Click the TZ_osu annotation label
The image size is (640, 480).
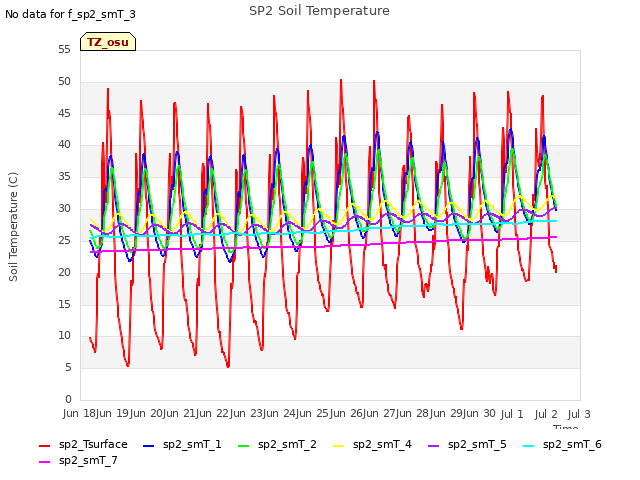click(108, 42)
